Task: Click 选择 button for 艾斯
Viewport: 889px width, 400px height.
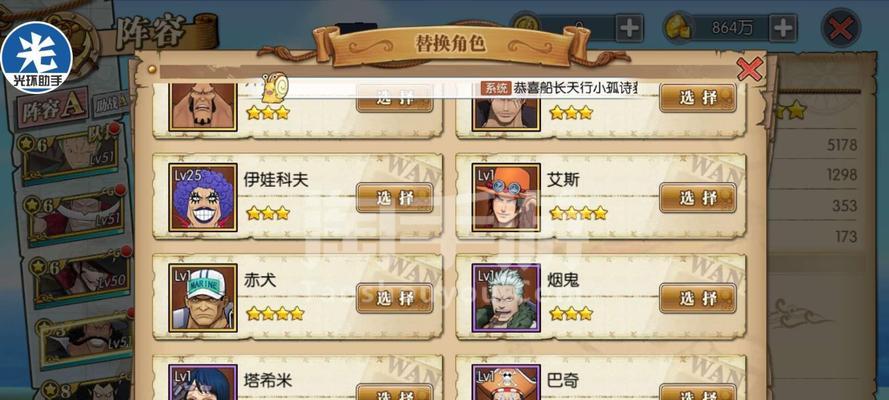Action: tap(698, 198)
